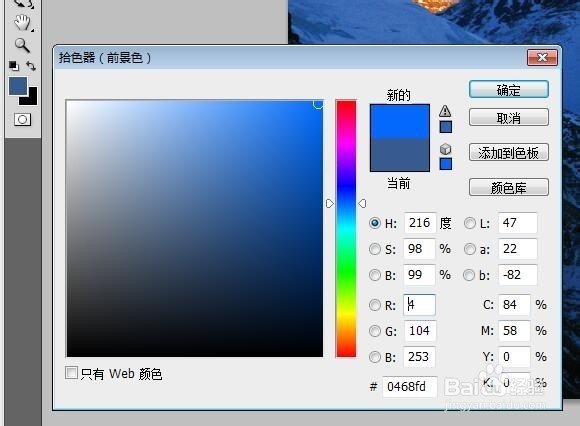Select the L lightness radio button
580x426 pixels.
coord(469,223)
